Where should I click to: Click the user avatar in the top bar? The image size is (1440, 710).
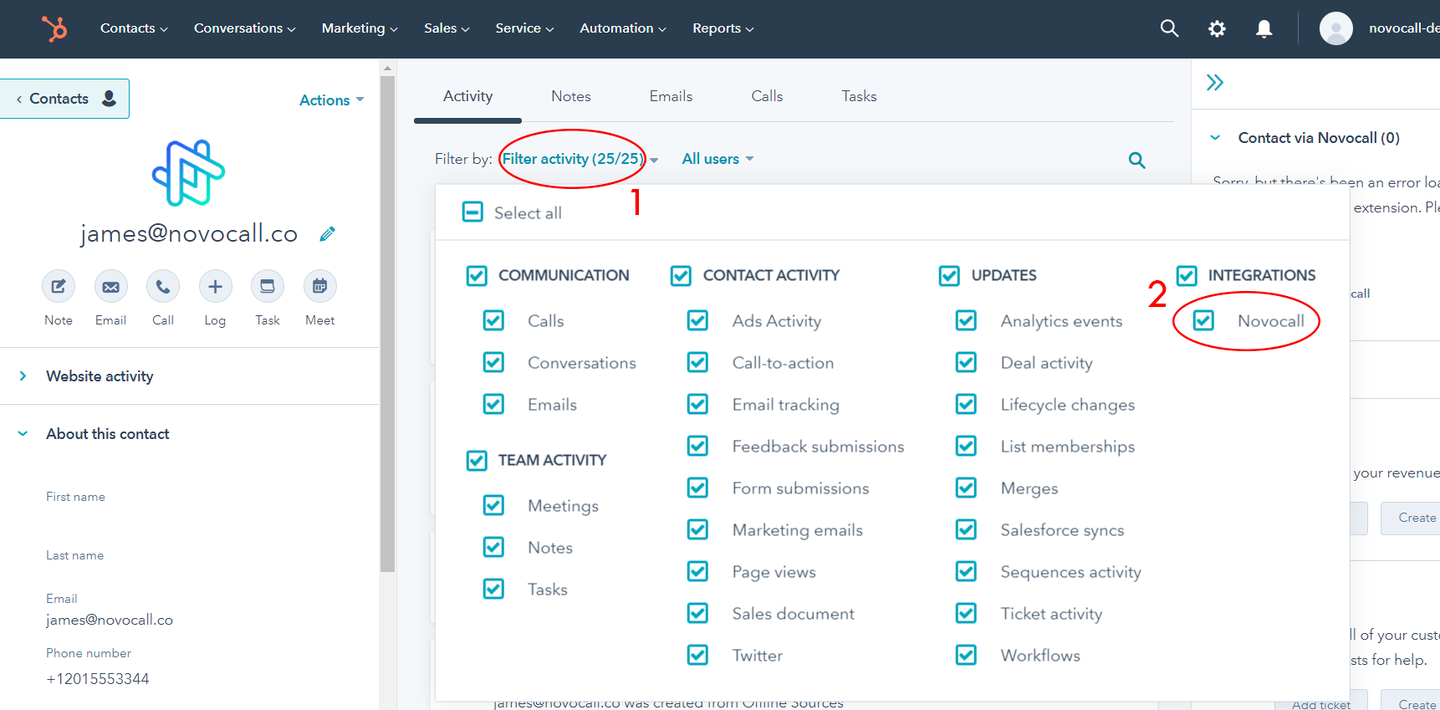[1336, 29]
